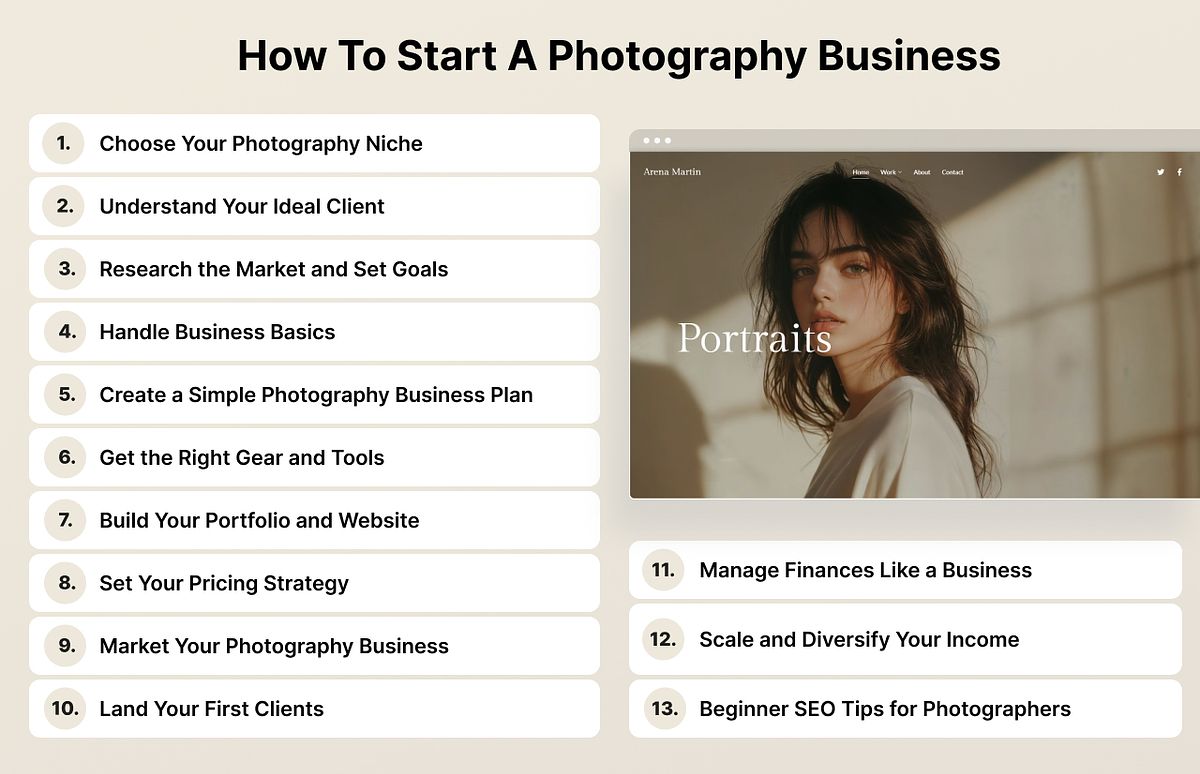The width and height of the screenshot is (1200, 774).
Task: Select the Home menu item
Action: click(x=860, y=171)
